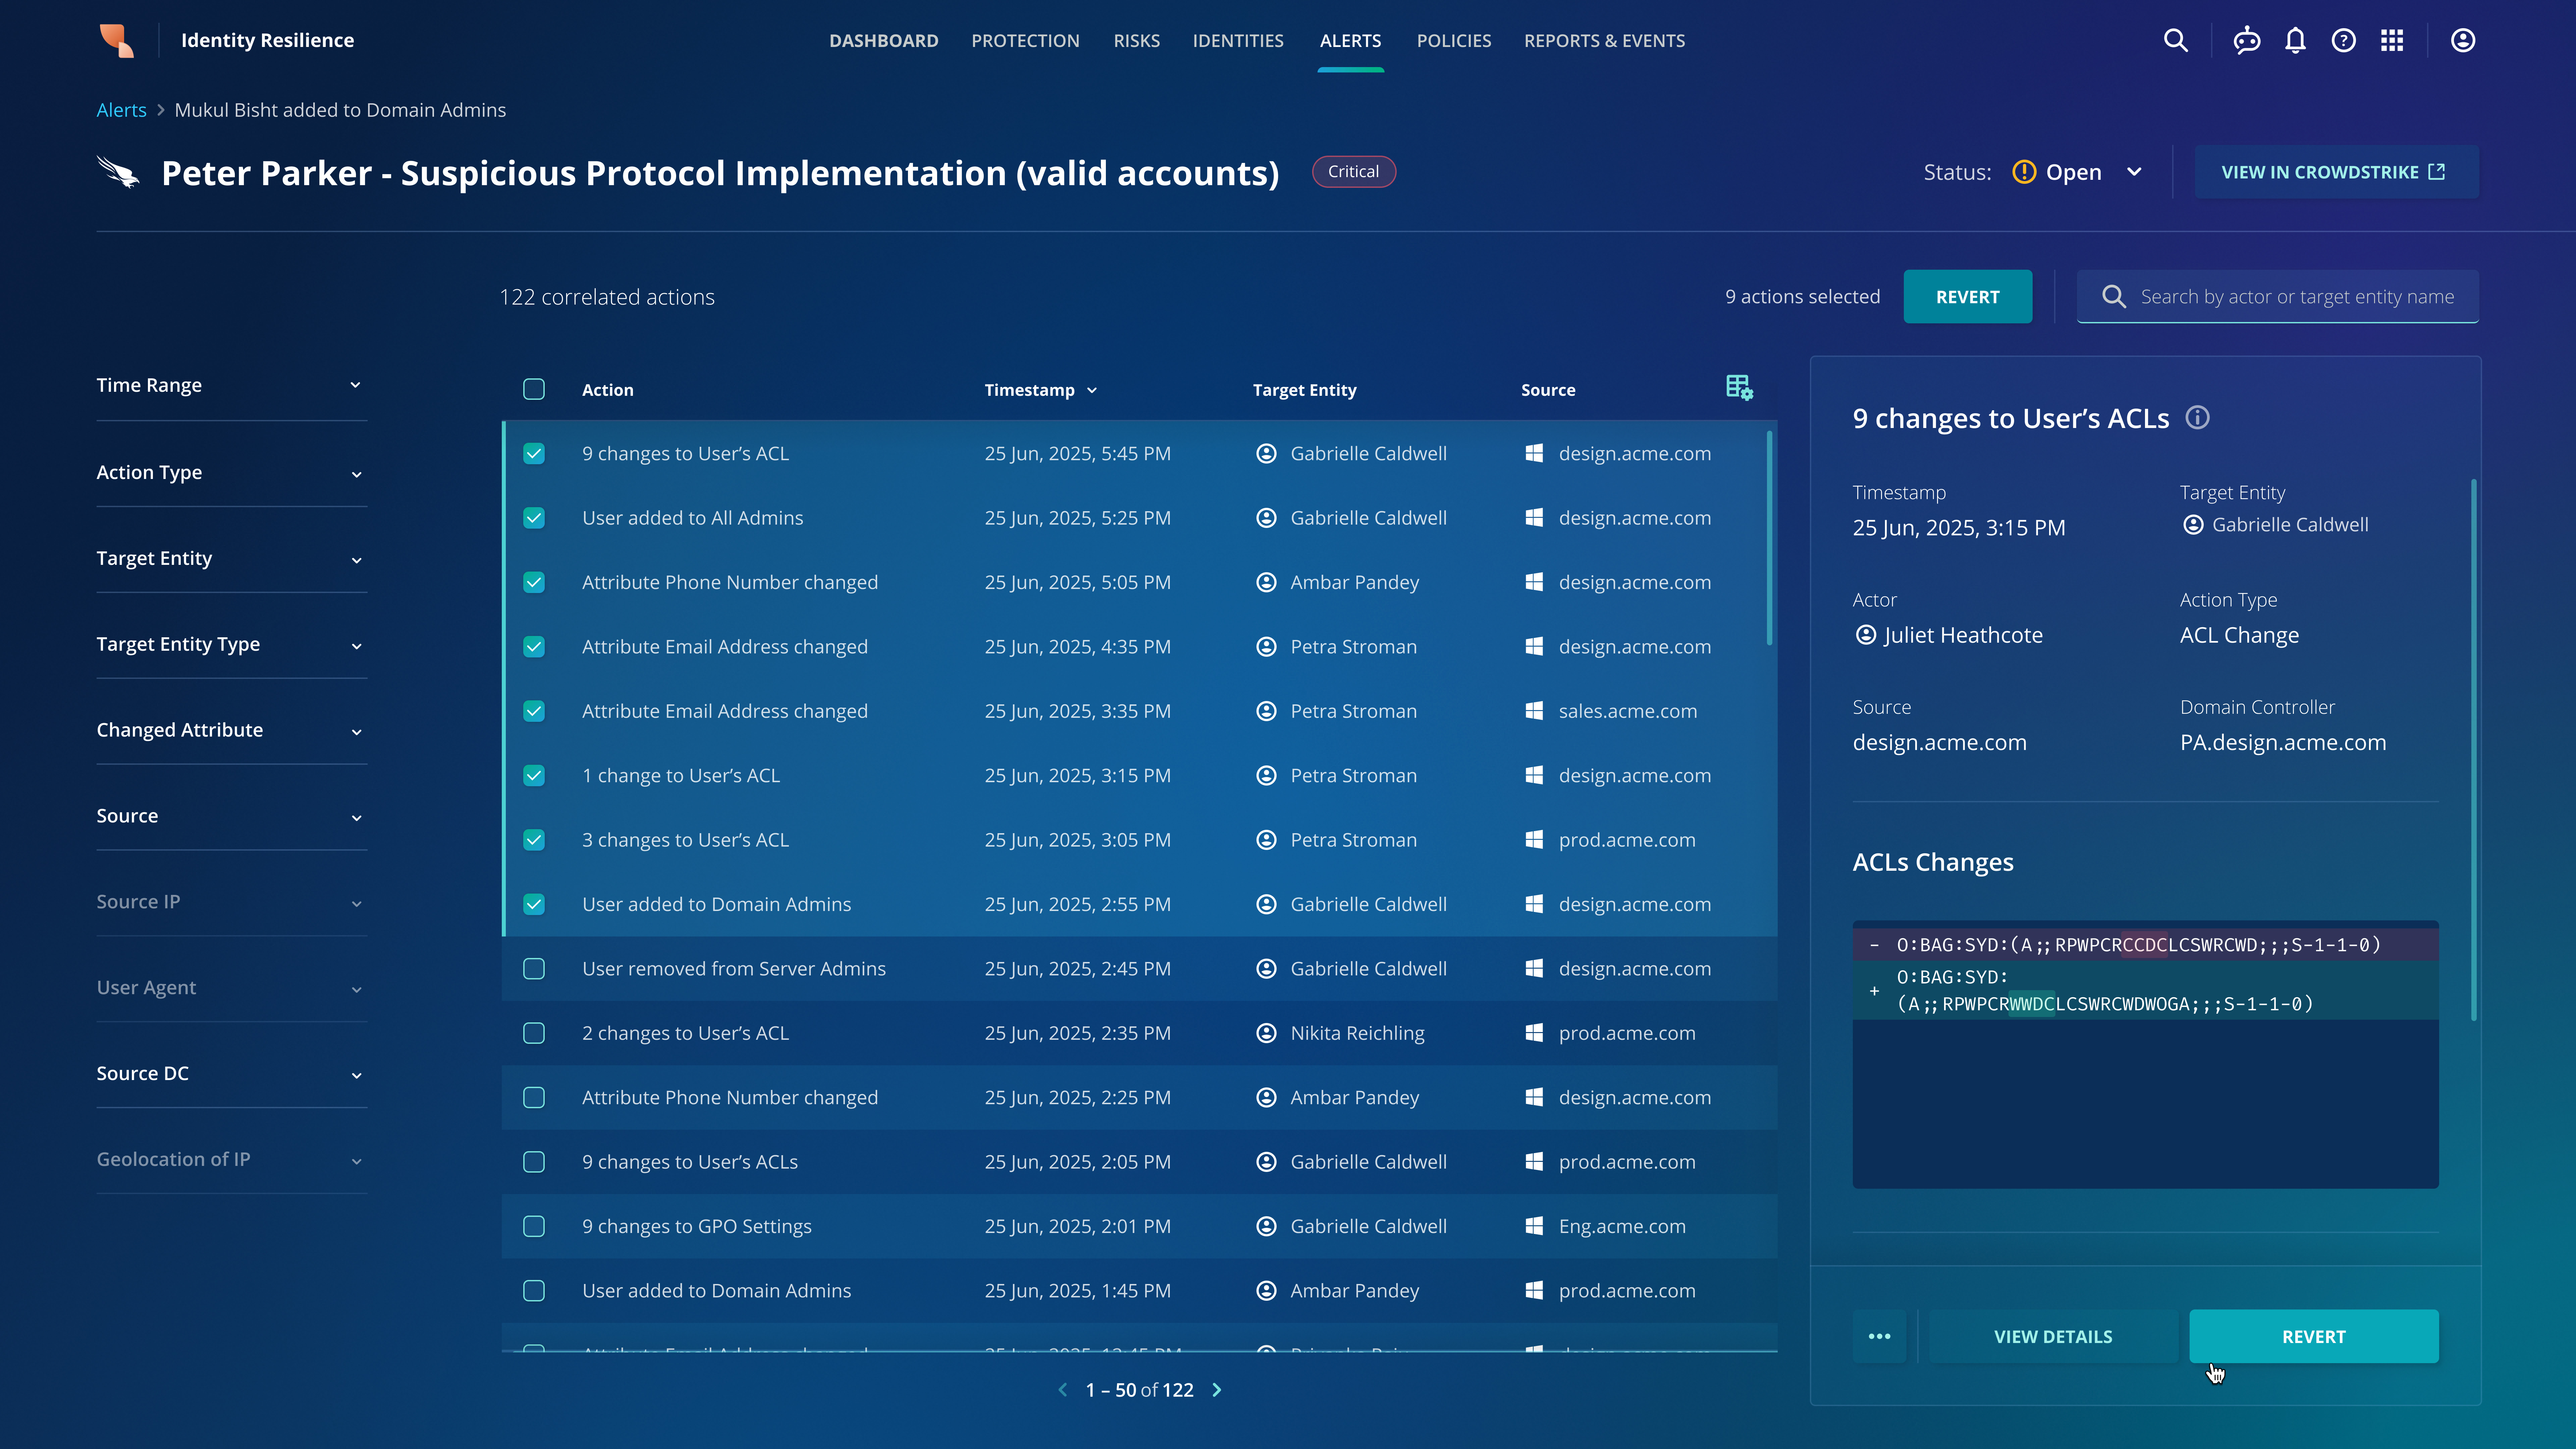Click info icon beside 9 changes heading
This screenshot has width=2576, height=1449.
click(2197, 418)
